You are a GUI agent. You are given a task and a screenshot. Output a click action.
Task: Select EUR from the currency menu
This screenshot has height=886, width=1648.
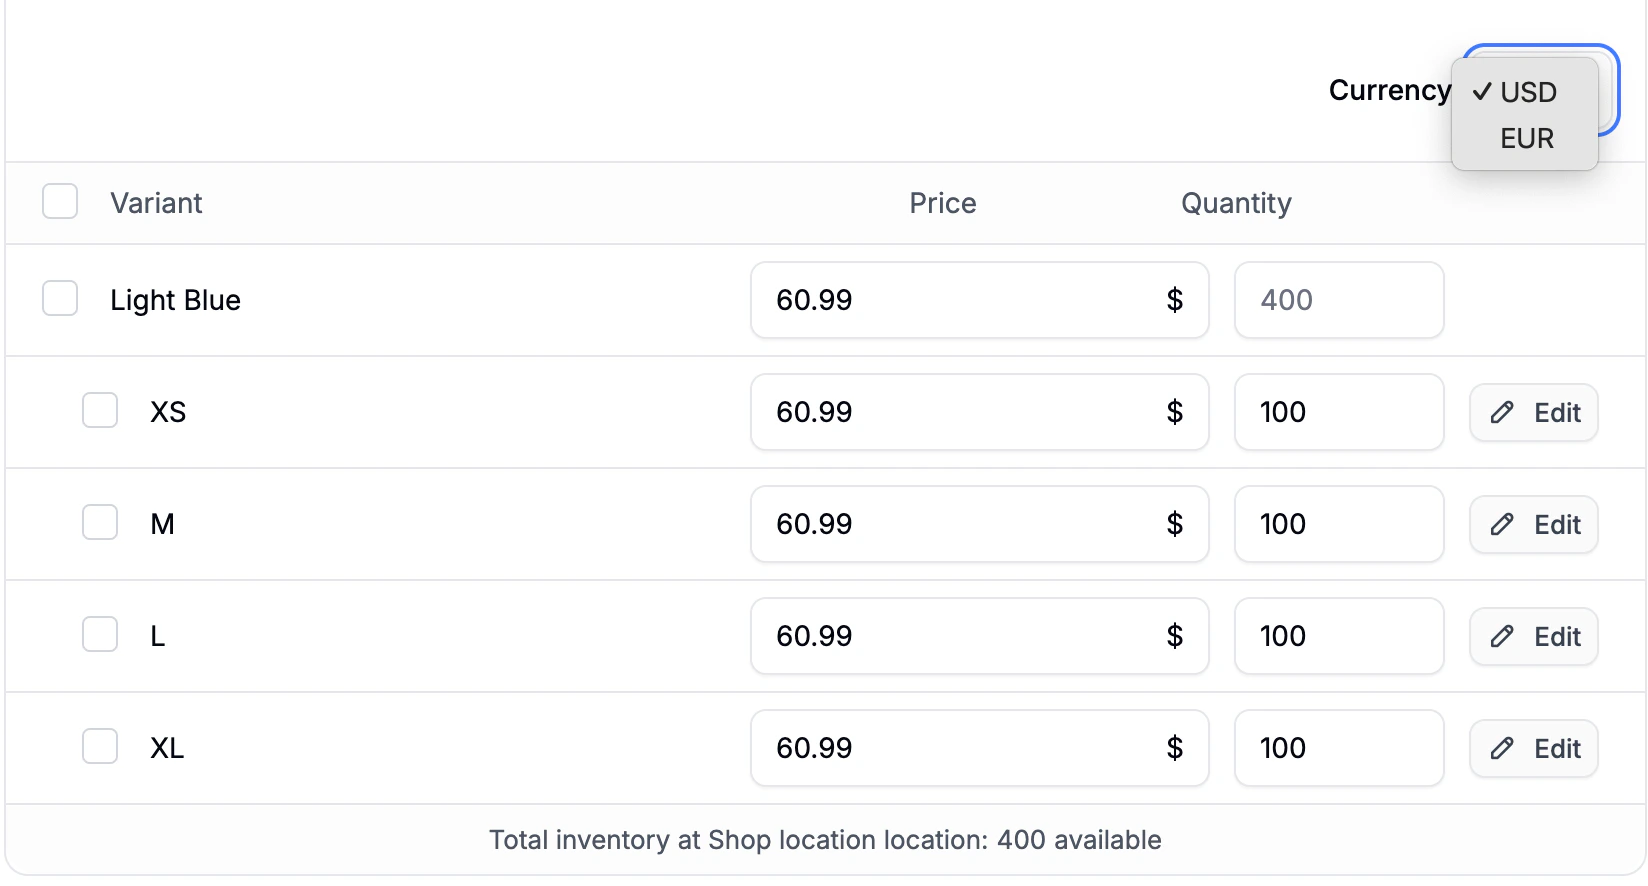(x=1526, y=138)
